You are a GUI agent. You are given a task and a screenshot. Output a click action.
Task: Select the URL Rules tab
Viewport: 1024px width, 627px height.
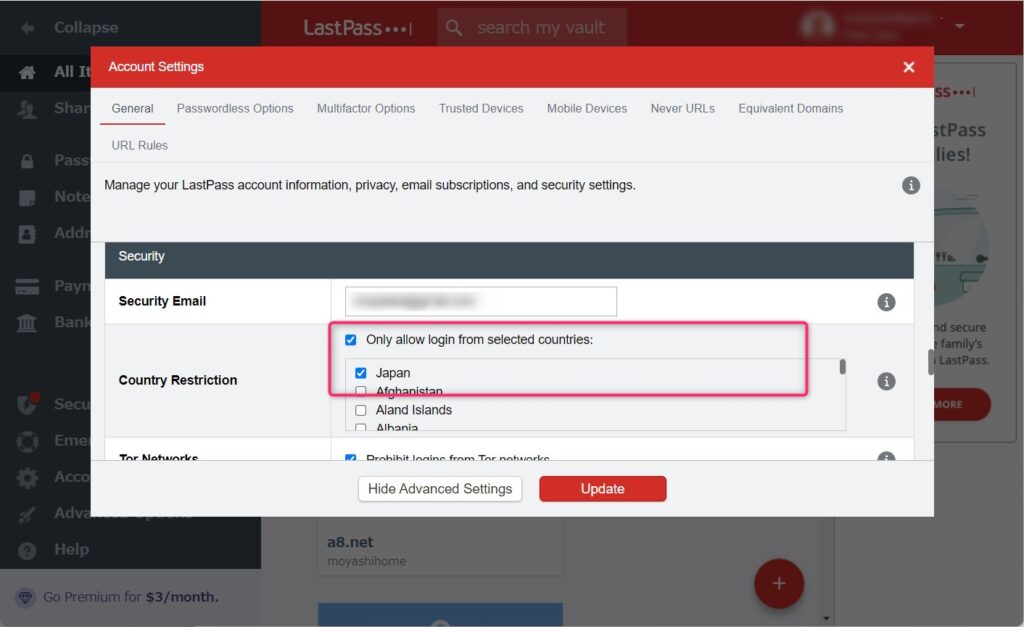coord(140,145)
